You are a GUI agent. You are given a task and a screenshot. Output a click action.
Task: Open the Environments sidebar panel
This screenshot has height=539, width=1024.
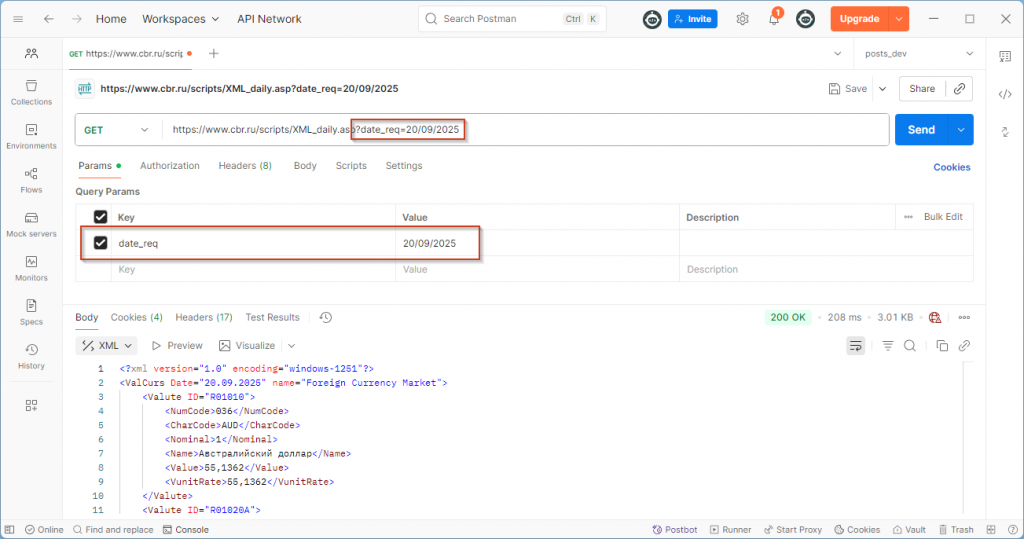coord(31,136)
